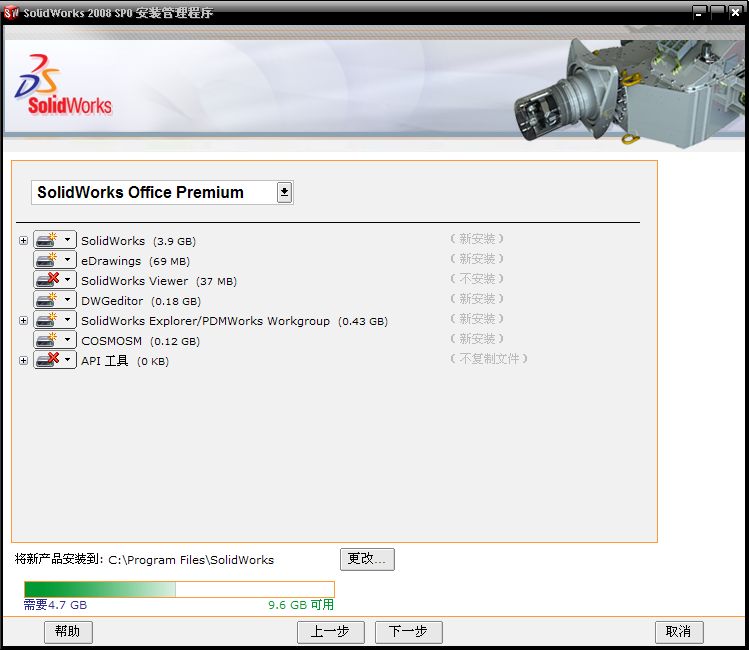
Task: Expand the SolidWorks (3.9 GB) tree node
Action: click(x=23, y=240)
